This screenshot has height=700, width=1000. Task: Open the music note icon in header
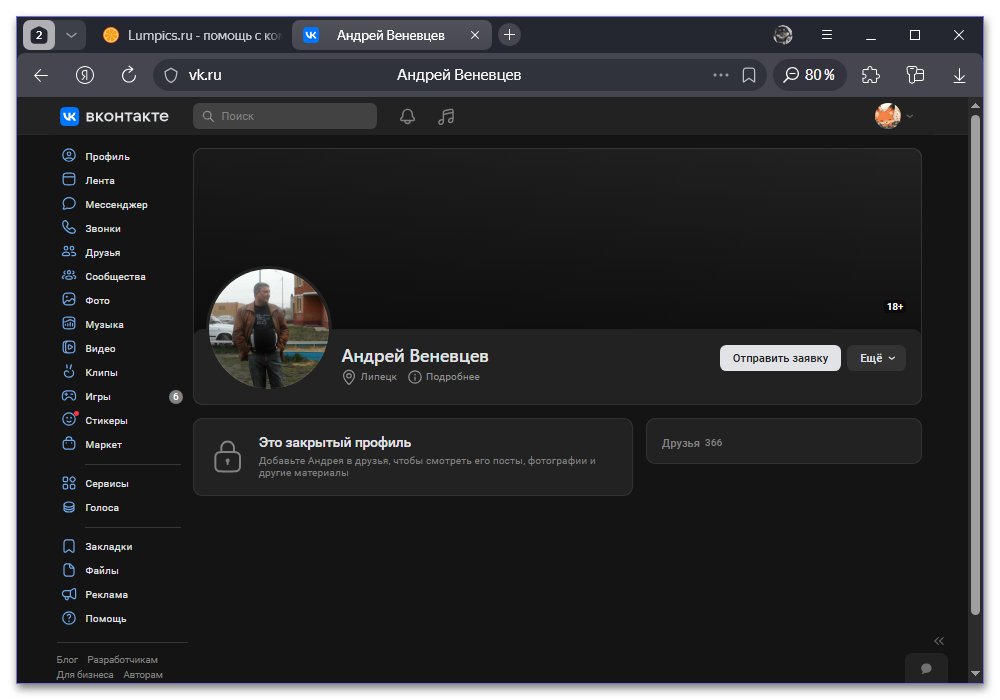coord(446,116)
